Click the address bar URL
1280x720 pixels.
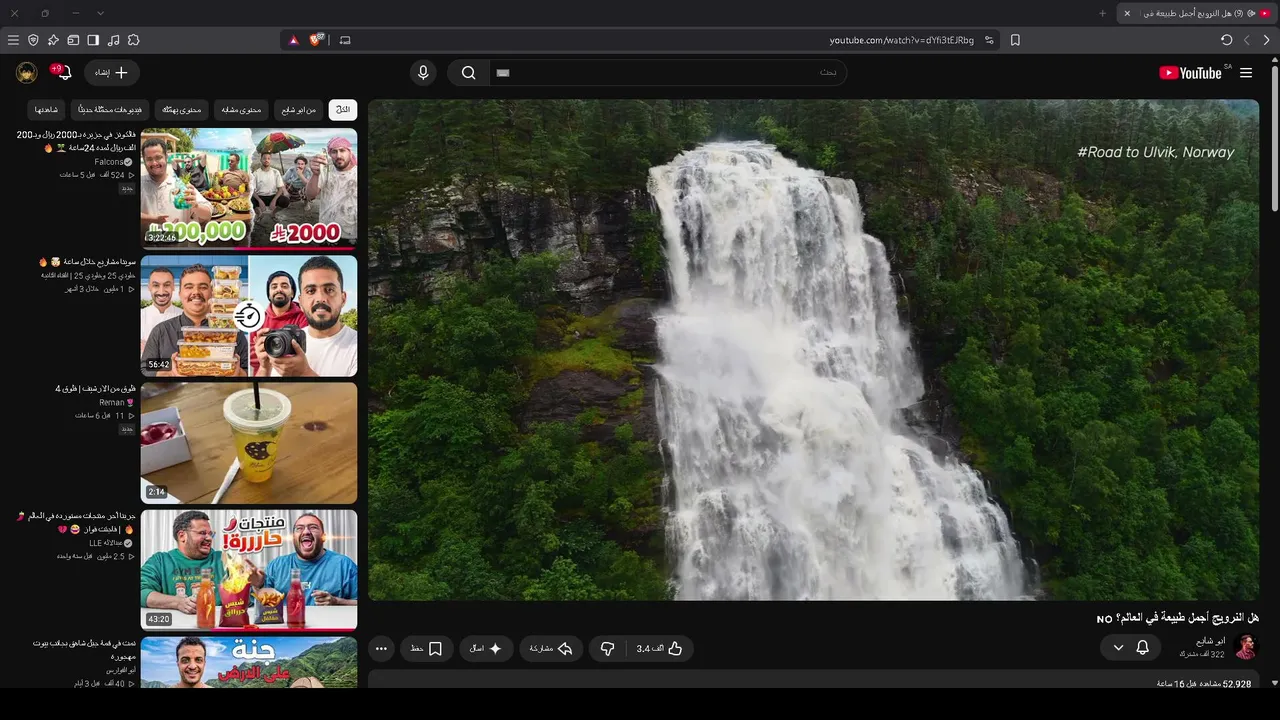click(x=901, y=40)
